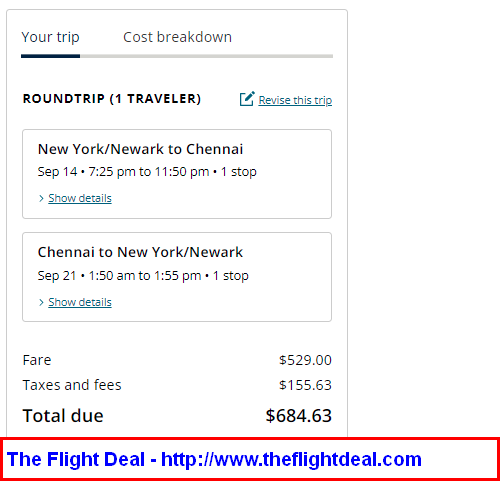Click the pencil edit icon beside Revise this trip

247,99
